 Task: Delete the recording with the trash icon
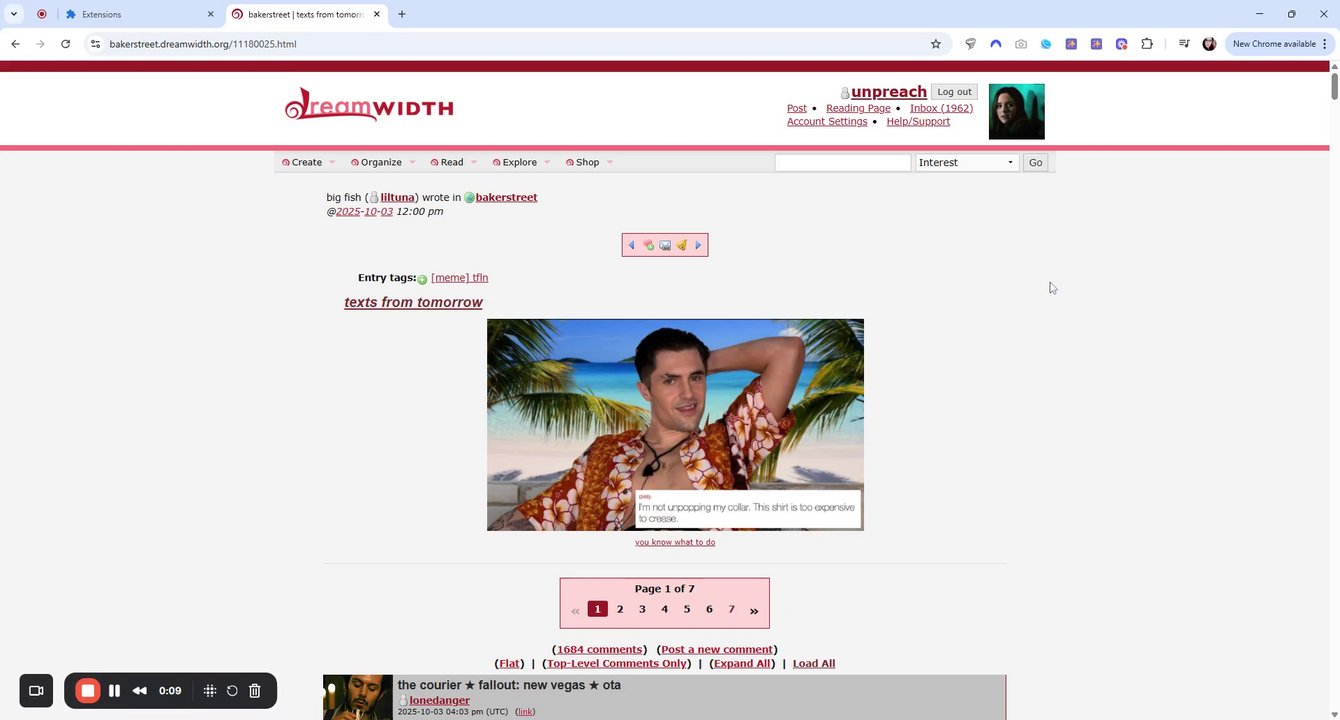[255, 690]
